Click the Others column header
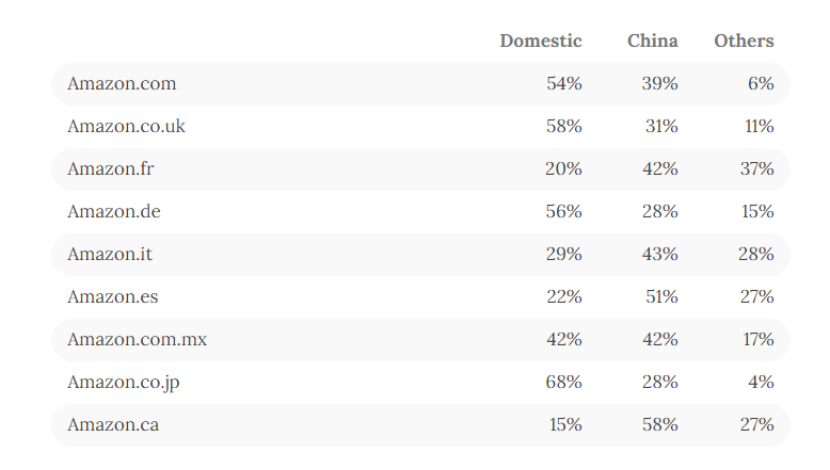The height and width of the screenshot is (470, 830). click(x=743, y=41)
